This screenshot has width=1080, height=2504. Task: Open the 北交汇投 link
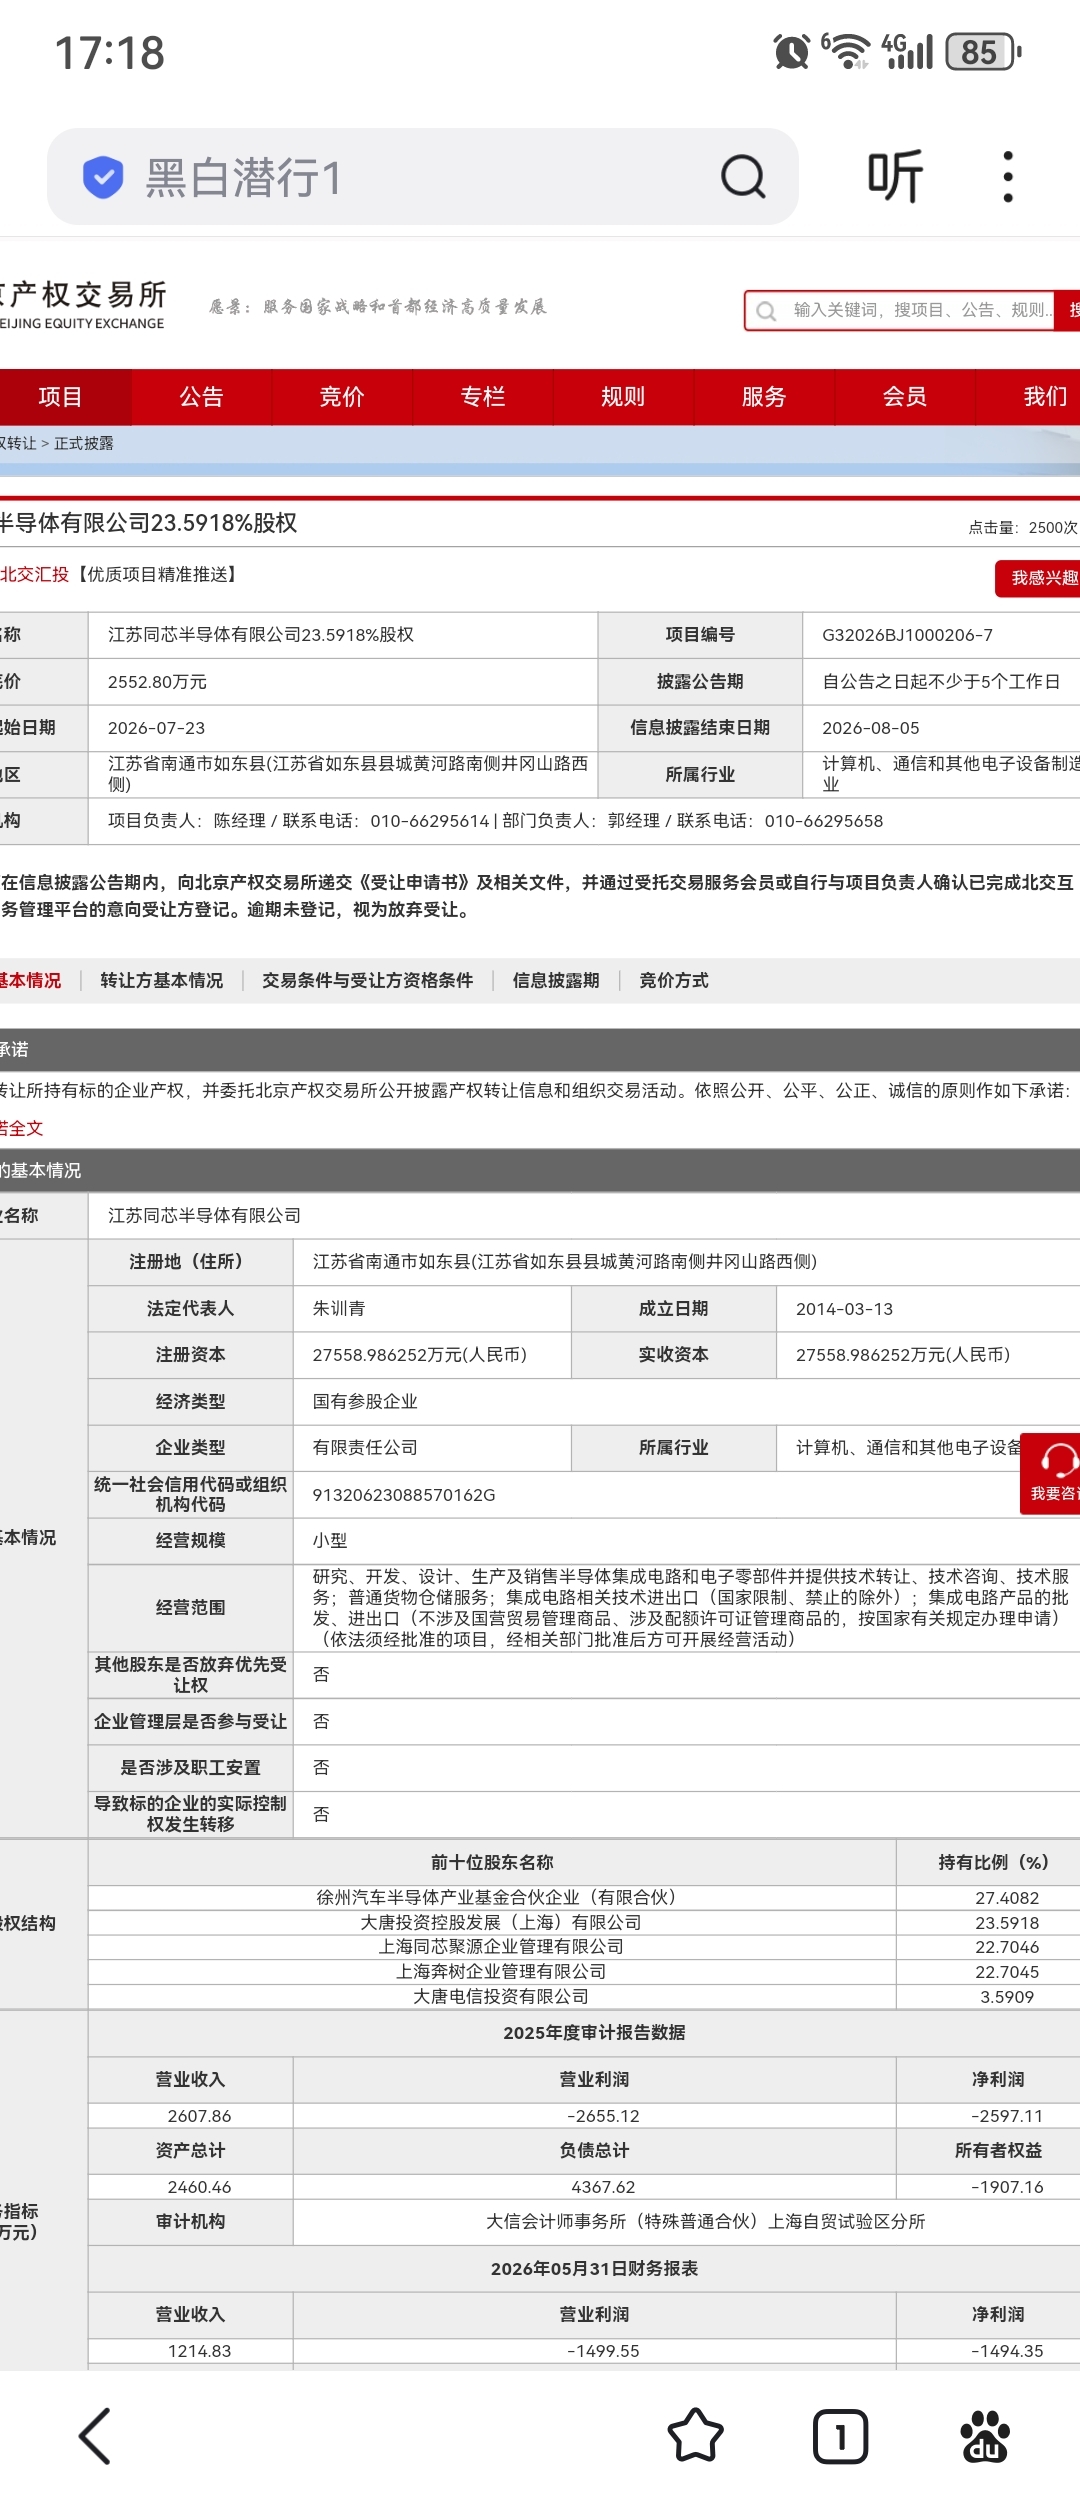click(35, 574)
